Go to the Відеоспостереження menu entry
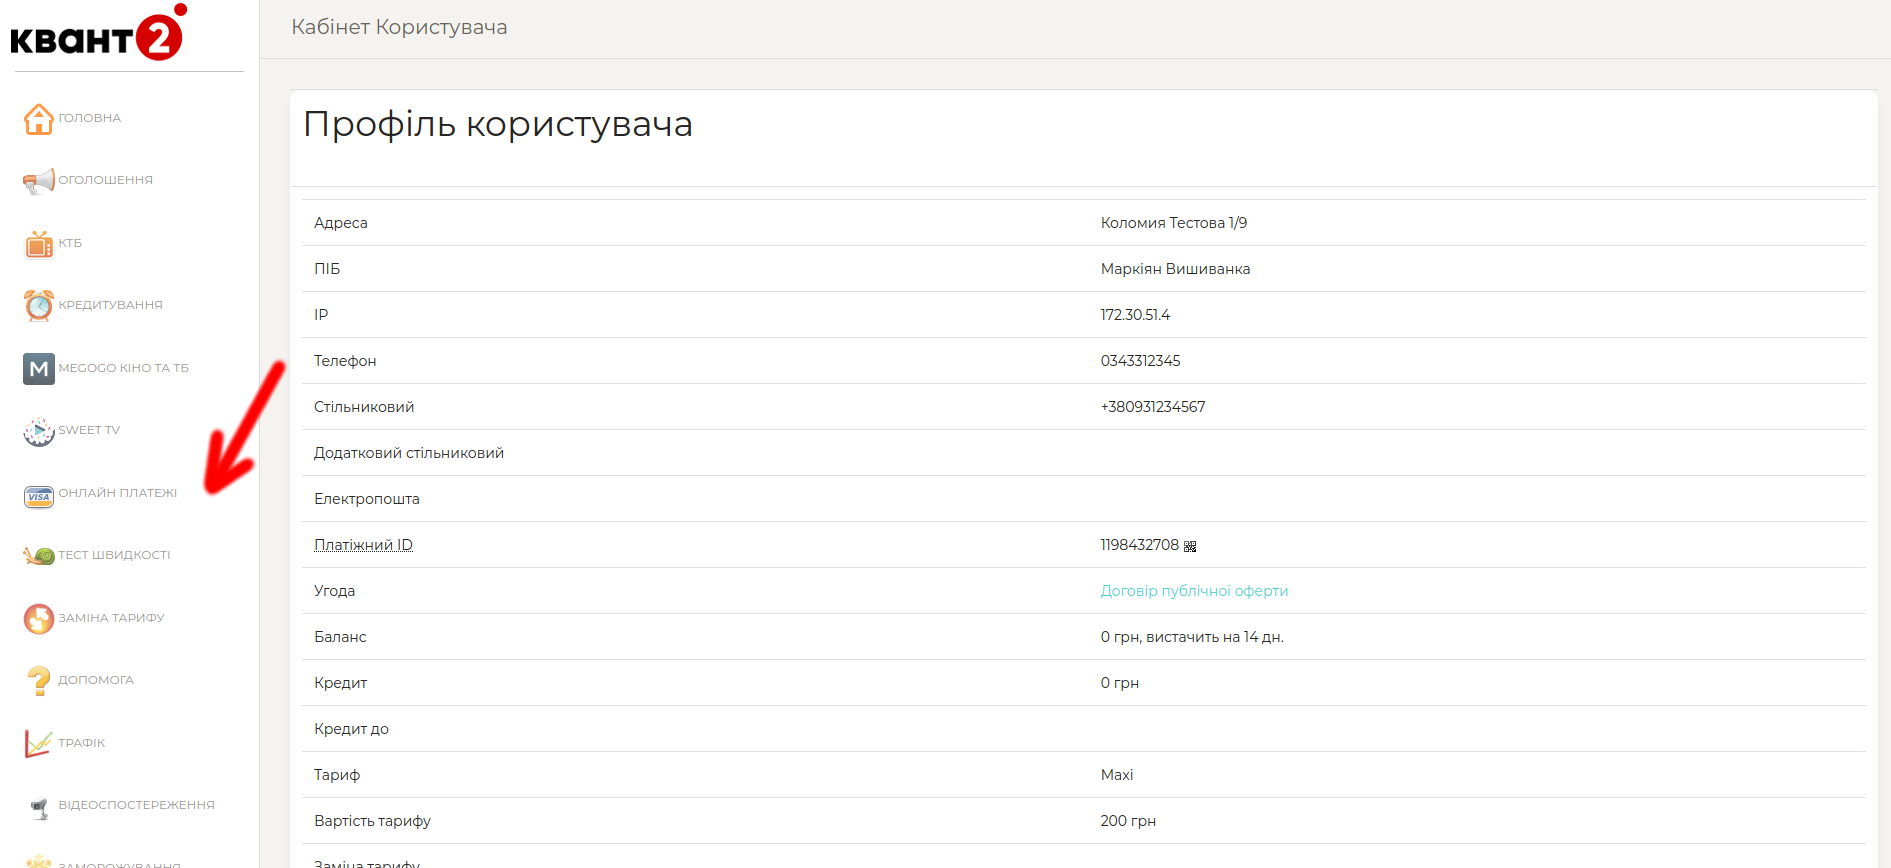The width and height of the screenshot is (1891, 868). click(136, 805)
